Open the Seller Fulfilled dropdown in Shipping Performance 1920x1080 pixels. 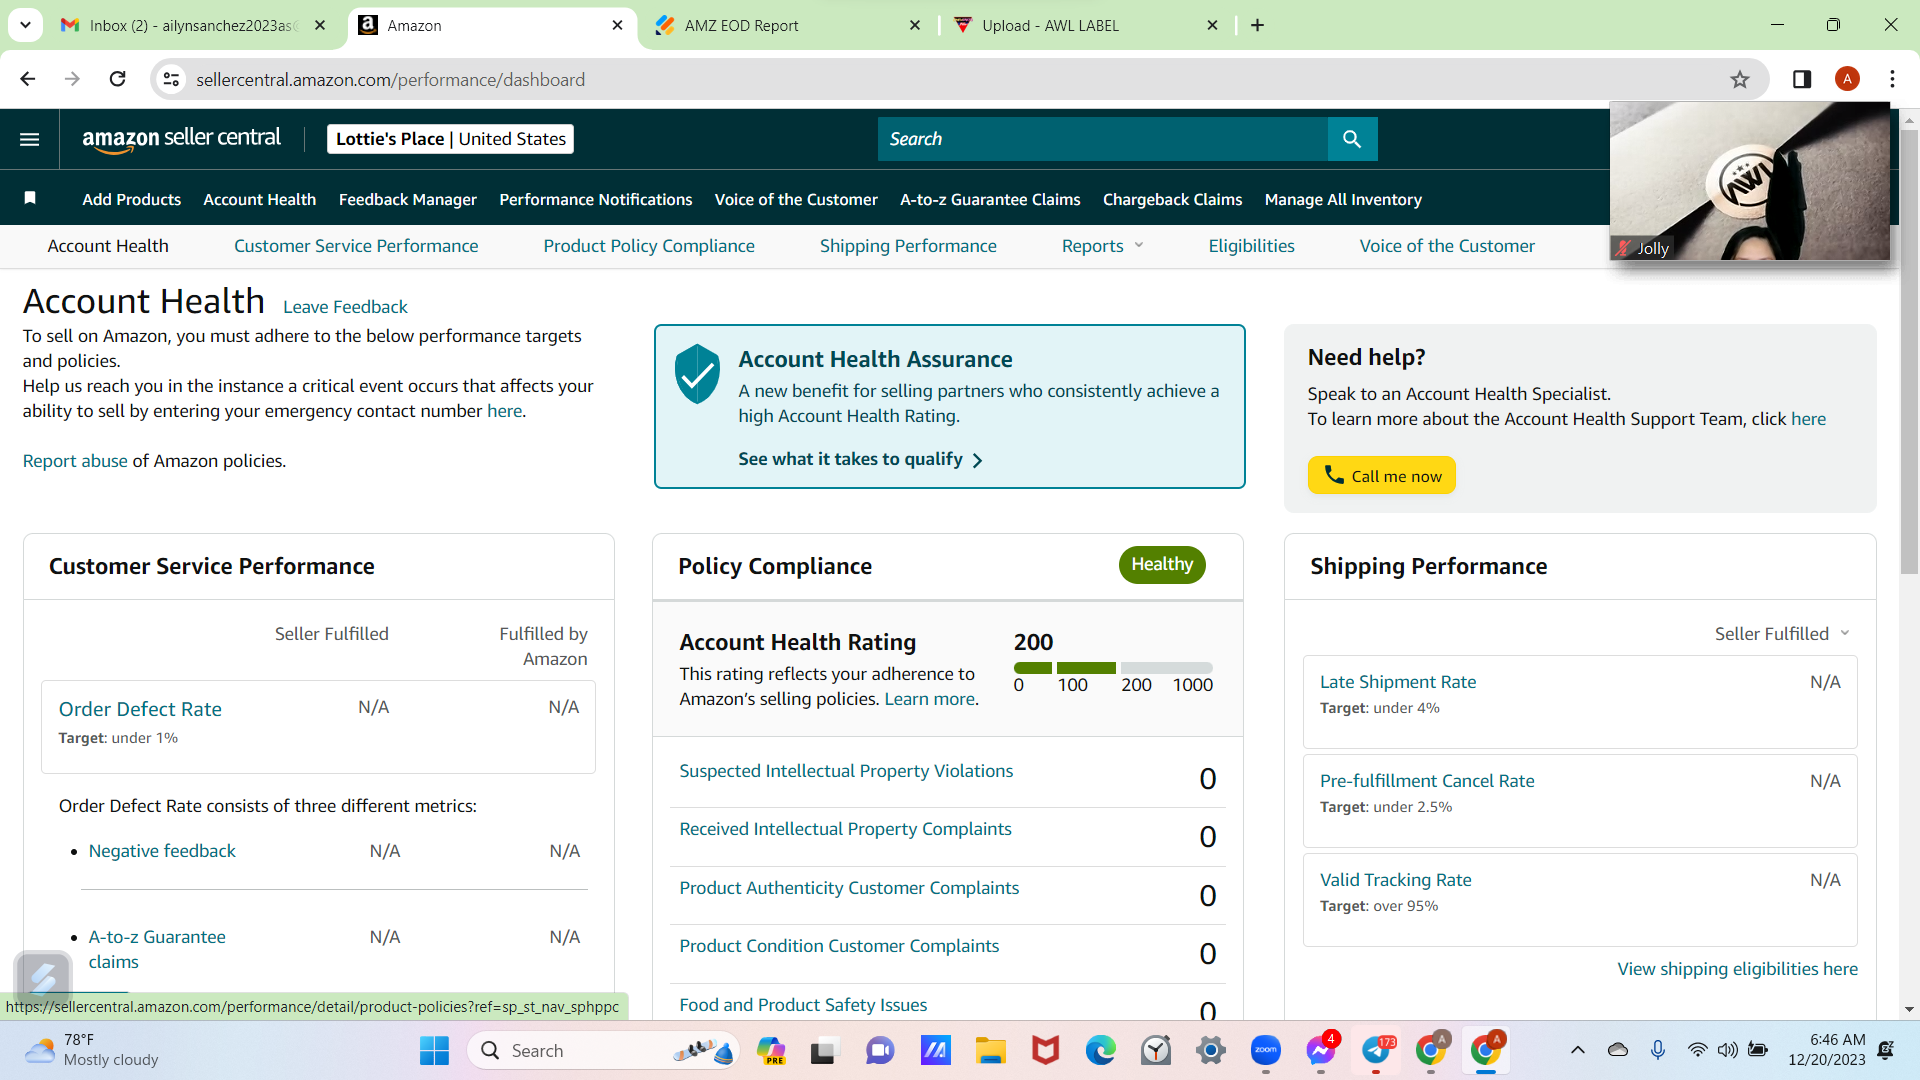point(1782,634)
